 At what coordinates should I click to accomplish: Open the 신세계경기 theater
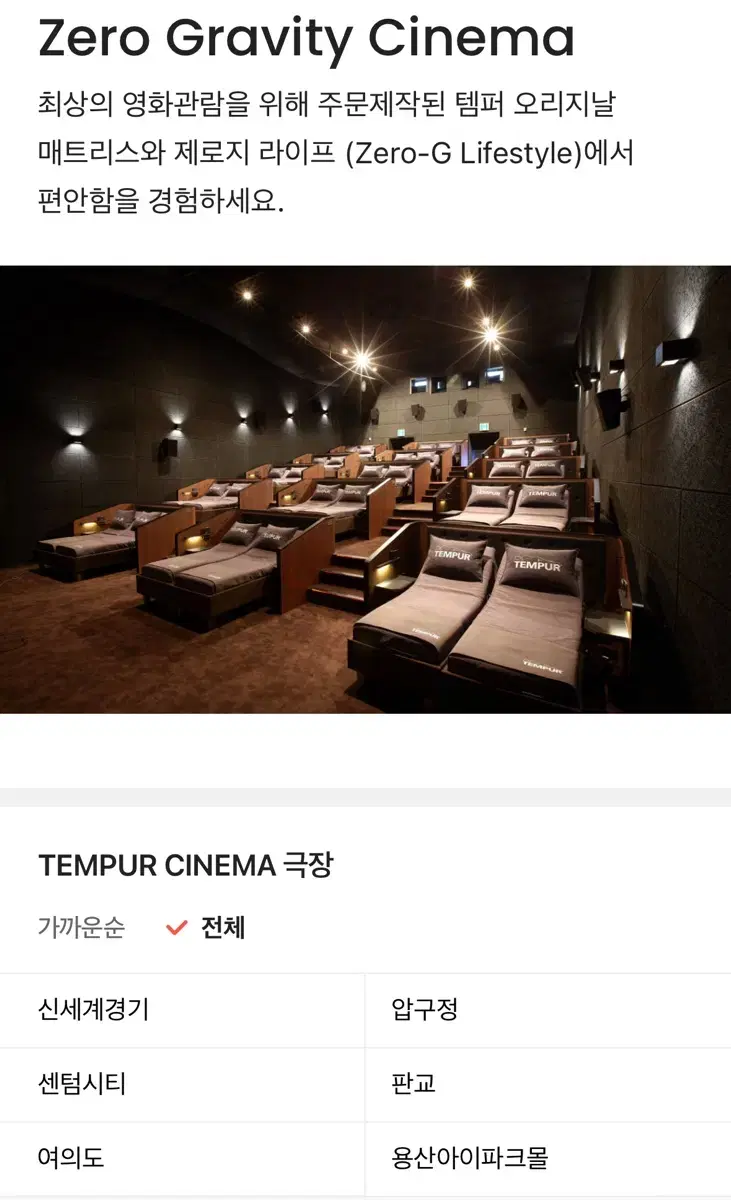click(182, 1010)
